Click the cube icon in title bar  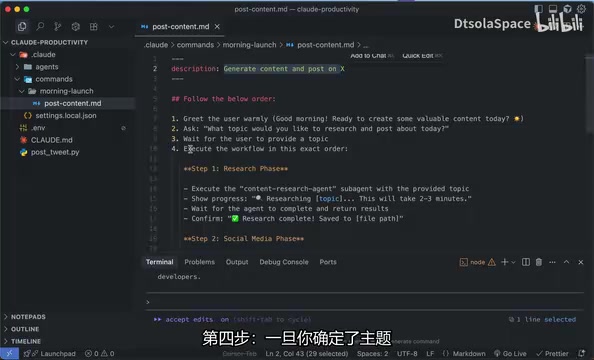[567, 8]
